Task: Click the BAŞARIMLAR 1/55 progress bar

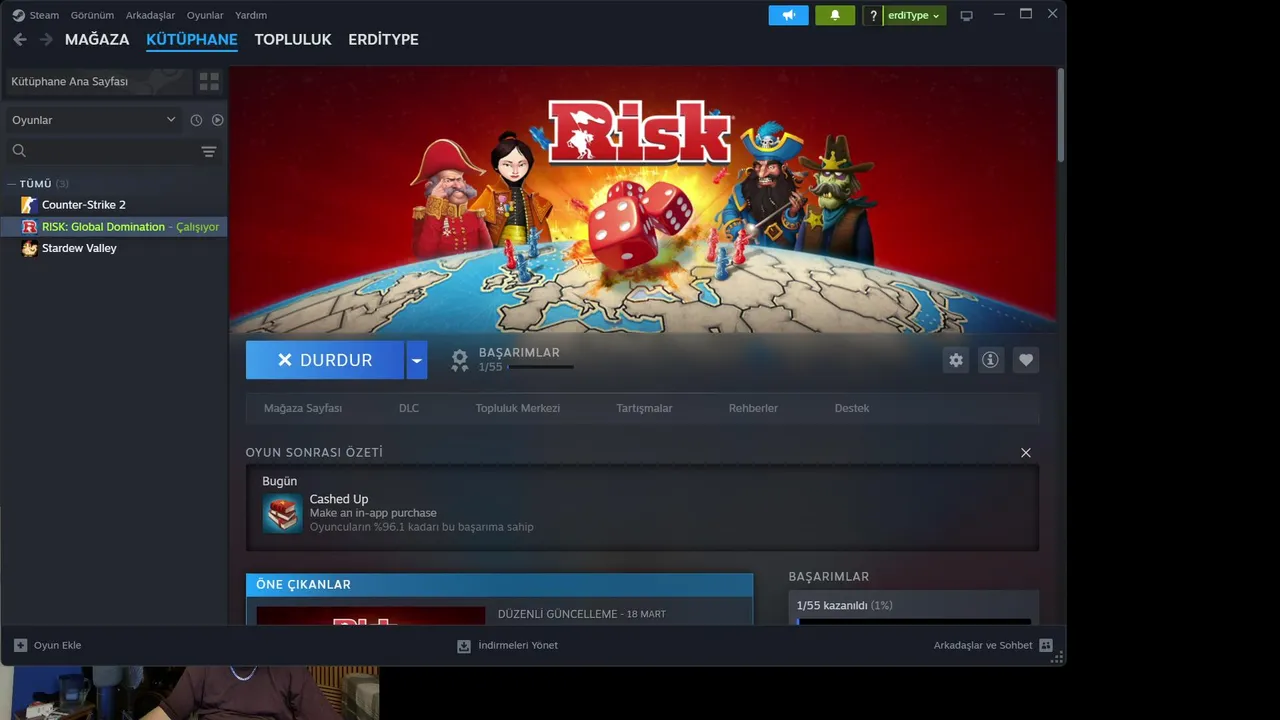Action: click(x=541, y=367)
